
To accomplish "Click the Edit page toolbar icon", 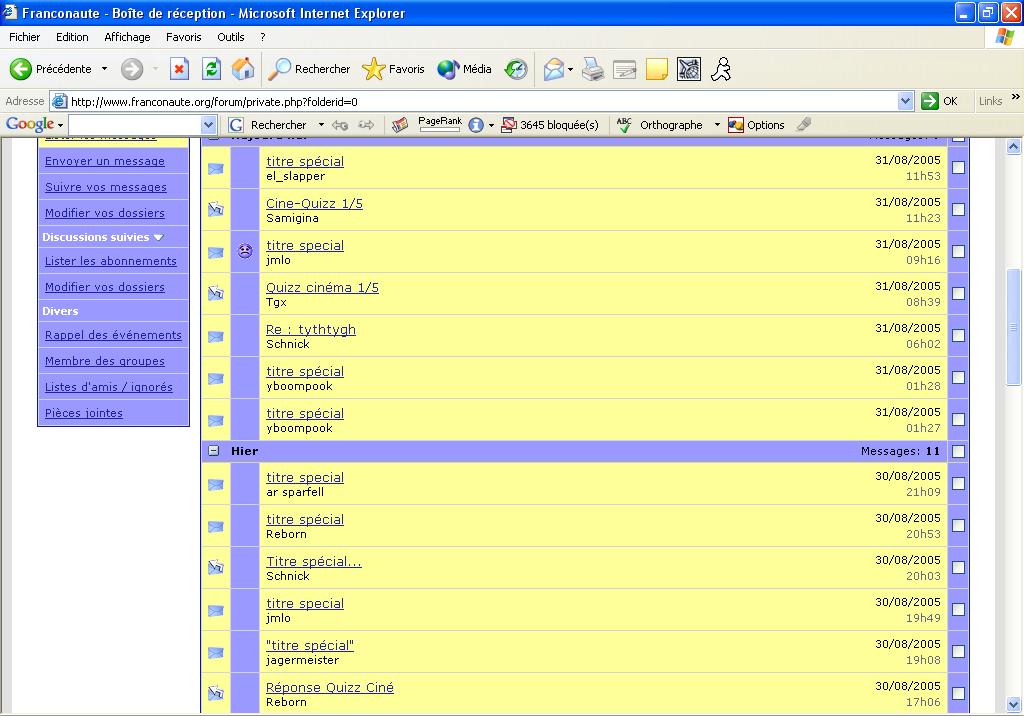I will tap(624, 69).
